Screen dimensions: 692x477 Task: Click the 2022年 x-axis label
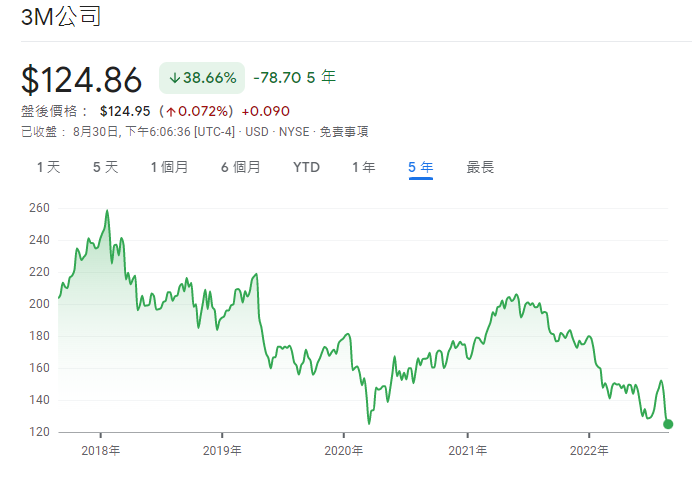(589, 451)
